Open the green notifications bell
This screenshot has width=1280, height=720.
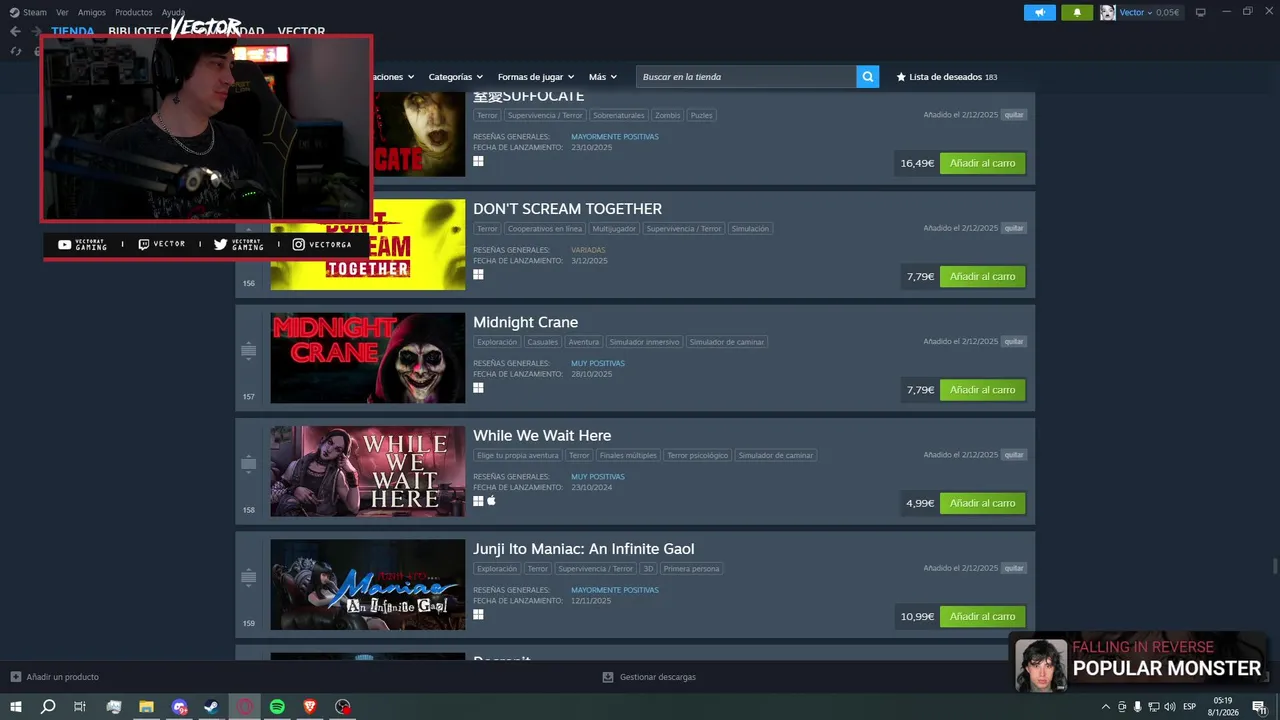tap(1077, 12)
